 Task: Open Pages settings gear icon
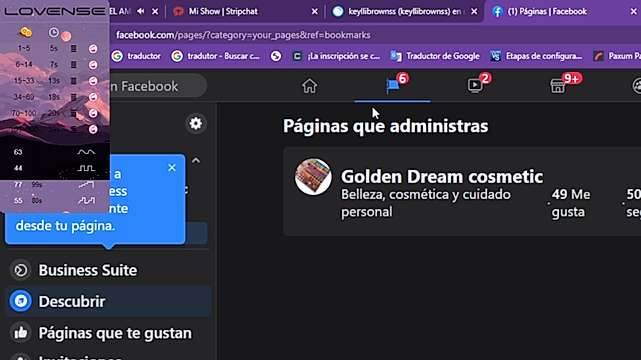(196, 123)
